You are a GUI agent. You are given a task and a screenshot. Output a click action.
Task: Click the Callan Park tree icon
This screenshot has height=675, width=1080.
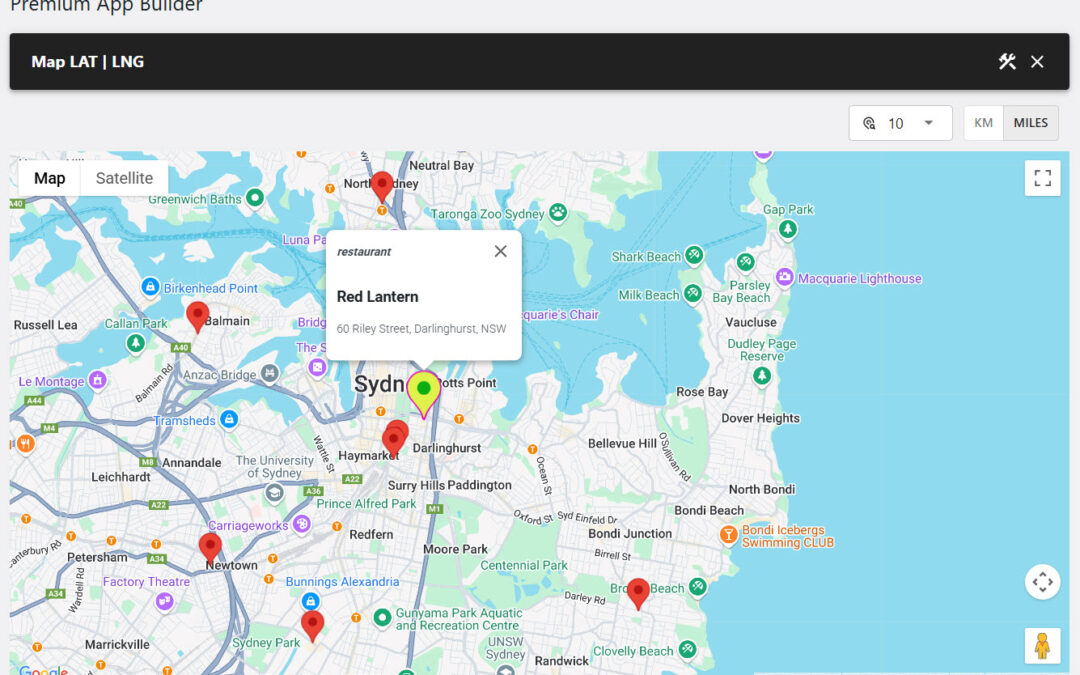coord(136,342)
